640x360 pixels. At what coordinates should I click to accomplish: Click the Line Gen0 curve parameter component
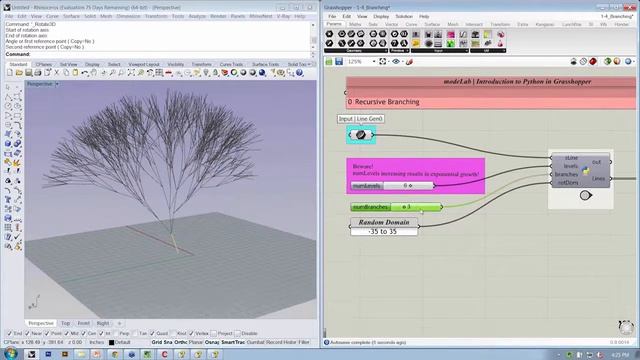[361, 135]
